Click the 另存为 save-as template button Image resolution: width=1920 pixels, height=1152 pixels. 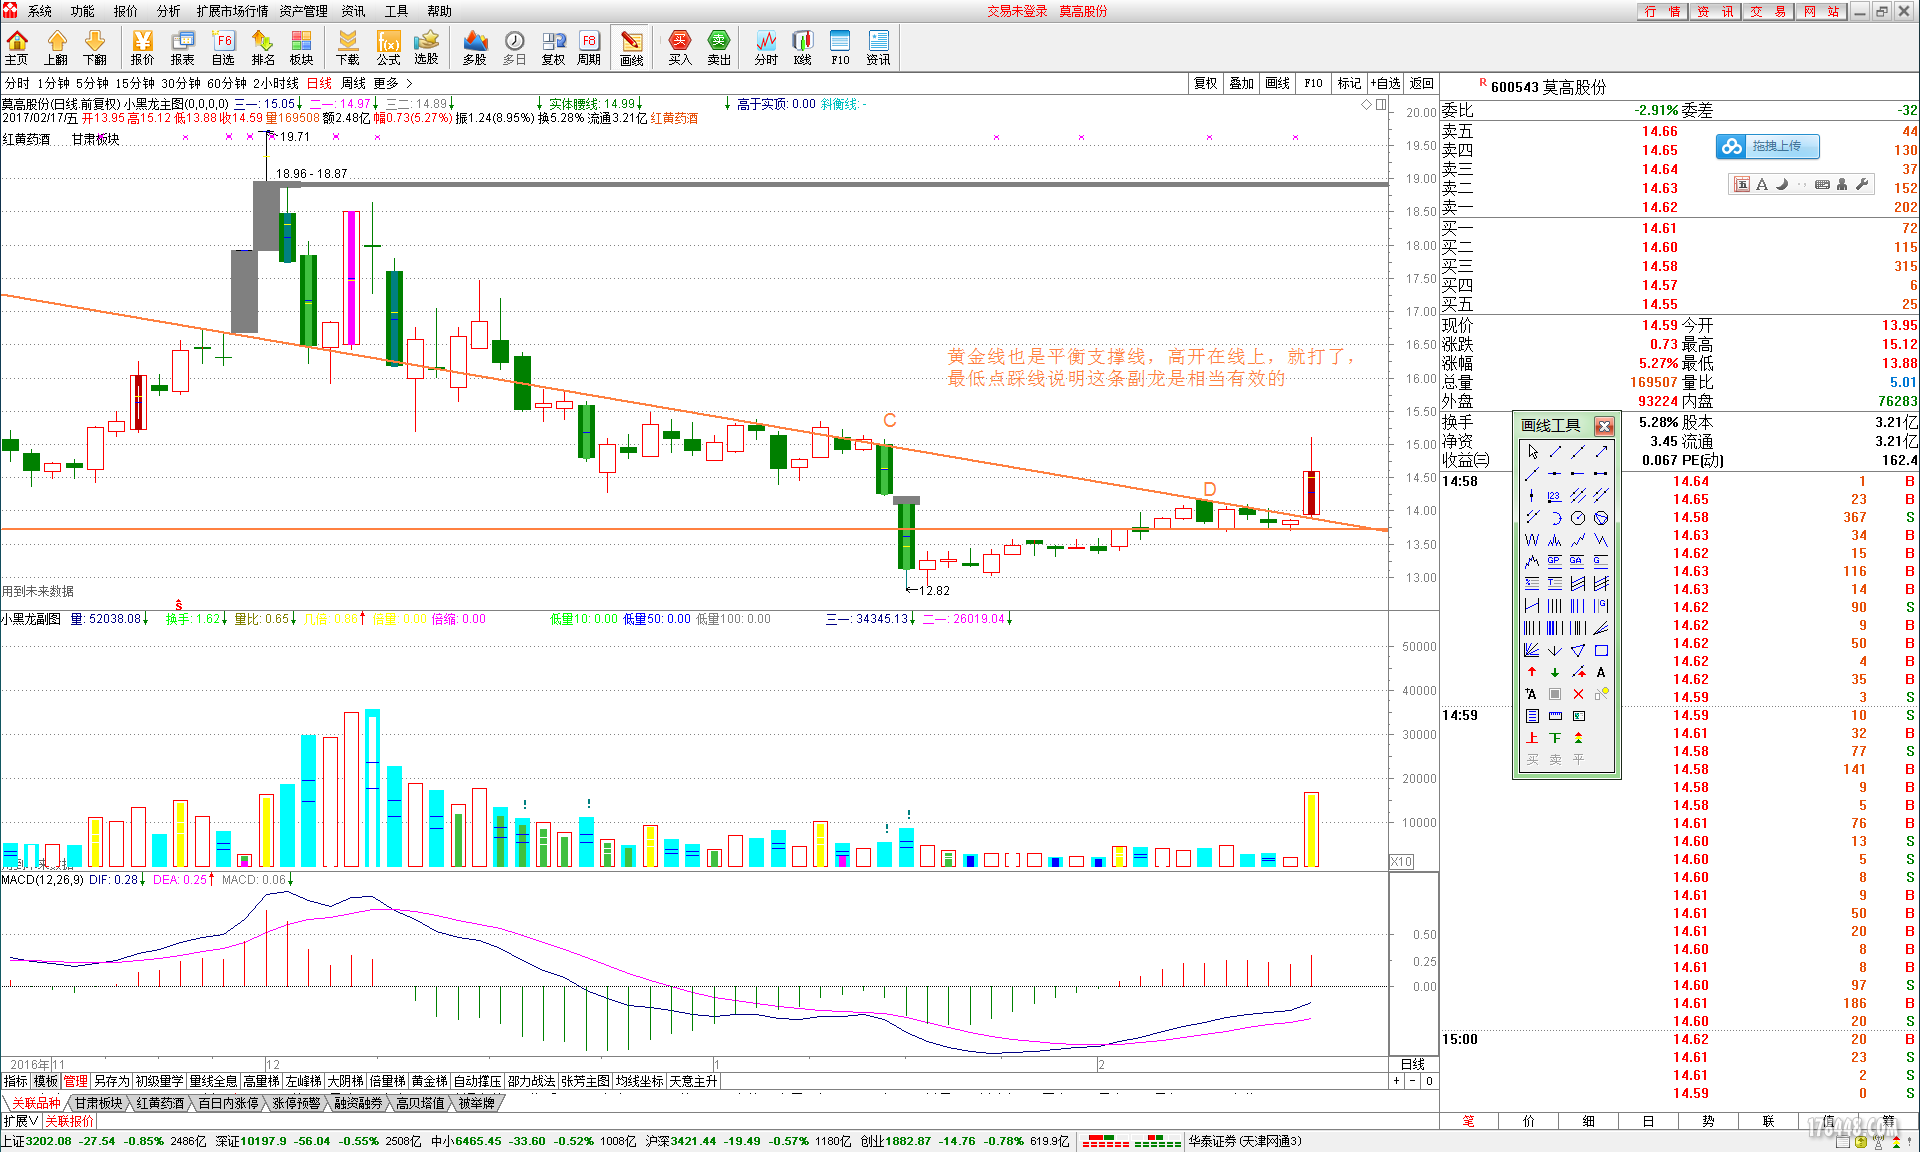(x=111, y=1081)
